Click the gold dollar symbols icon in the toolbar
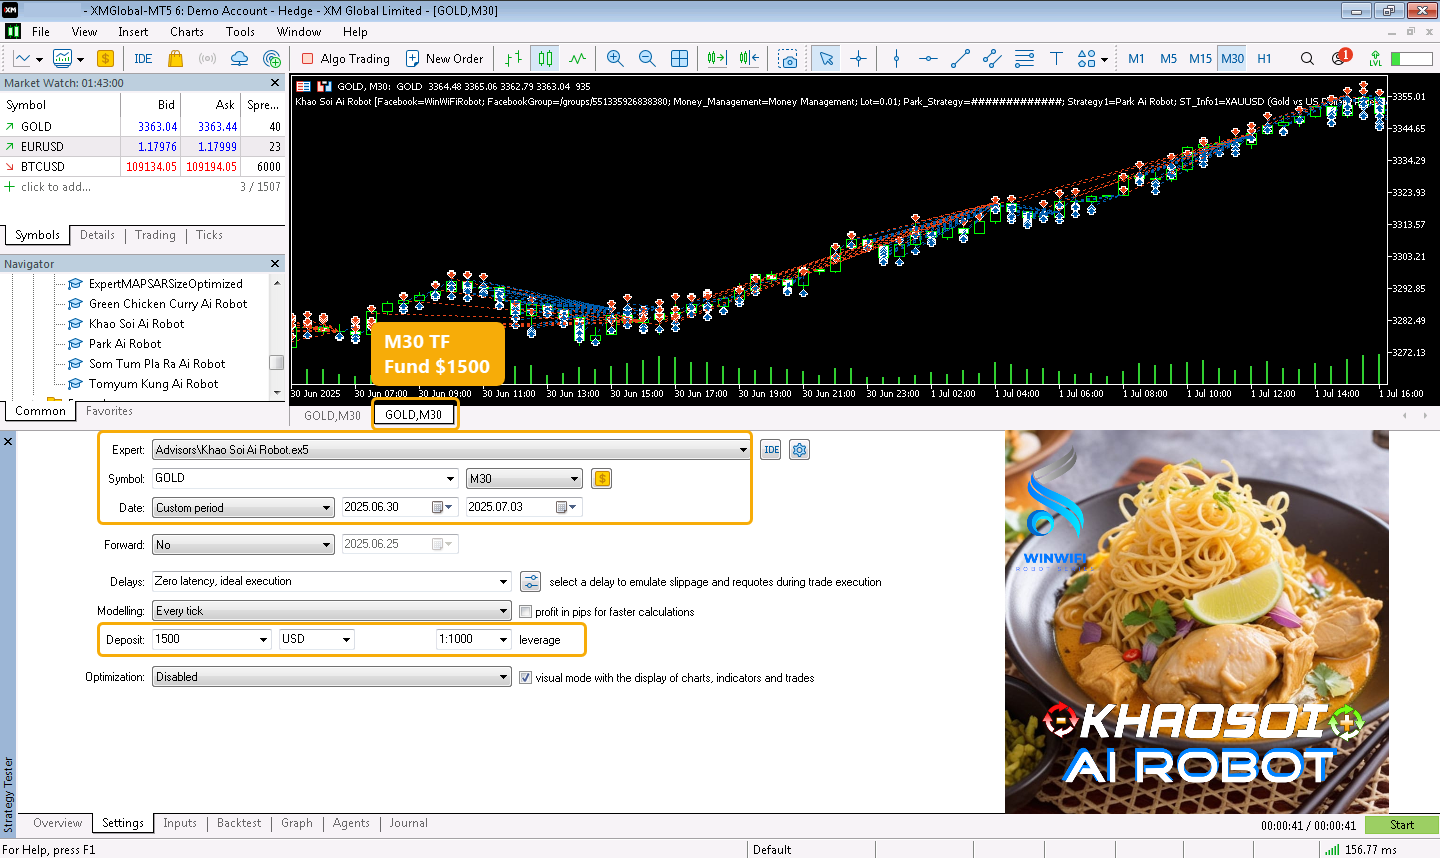Screen dimensions: 1440x858 click(105, 59)
